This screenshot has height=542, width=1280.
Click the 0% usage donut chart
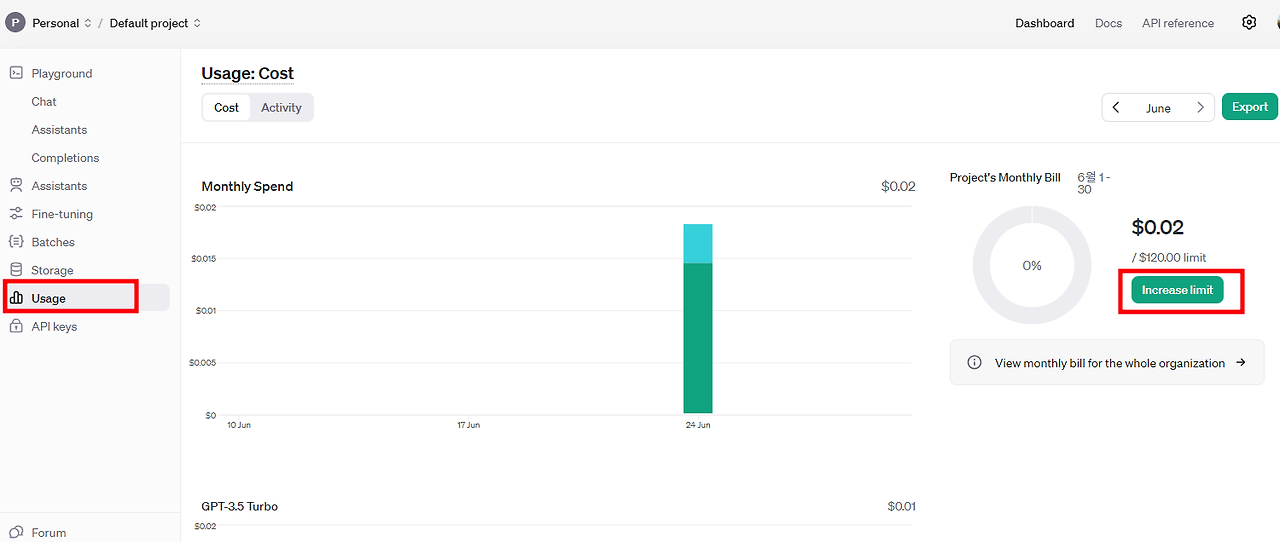point(1032,265)
